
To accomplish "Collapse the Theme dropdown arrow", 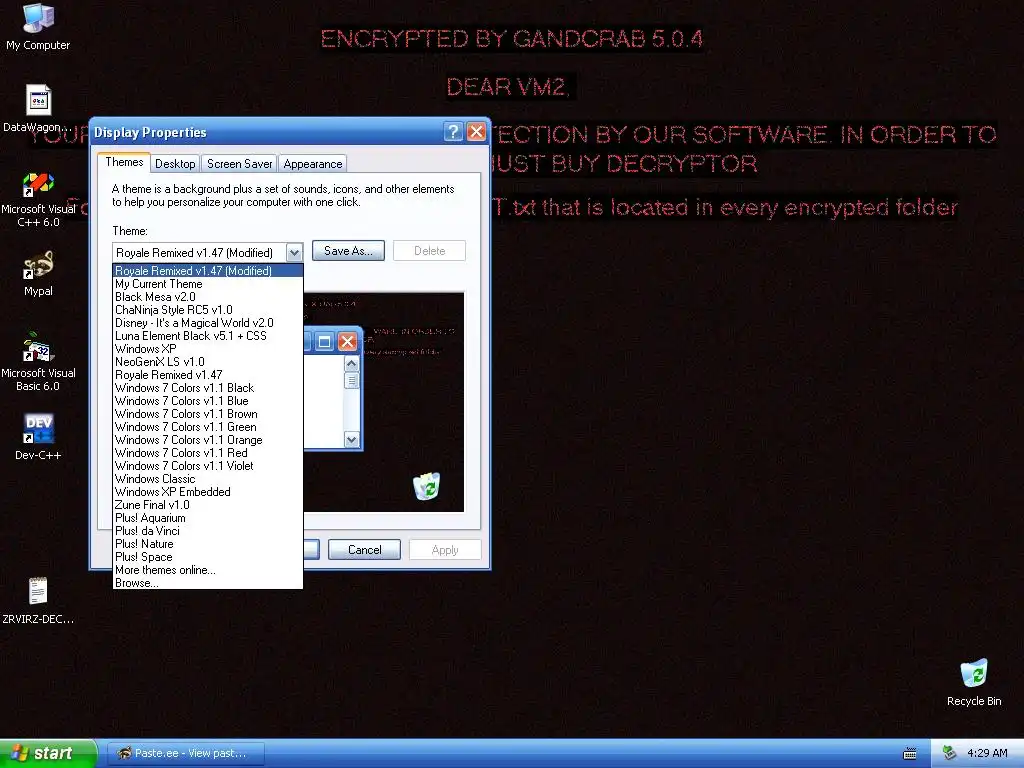I will (295, 252).
